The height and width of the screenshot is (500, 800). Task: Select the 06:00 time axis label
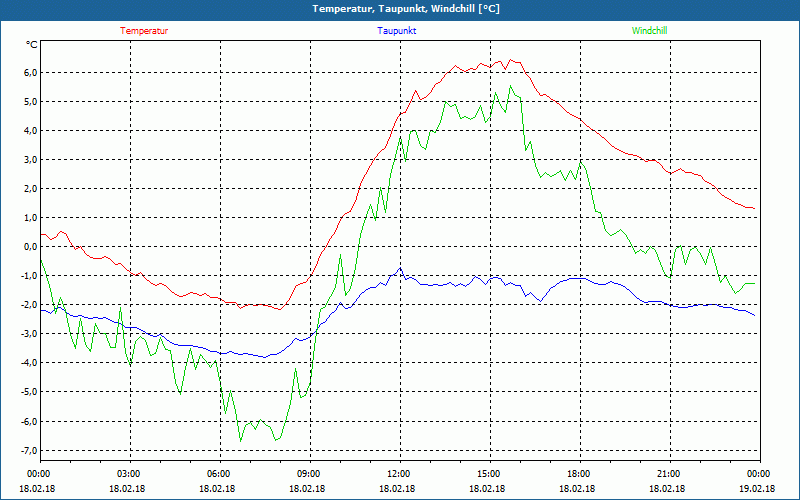[x=219, y=474]
